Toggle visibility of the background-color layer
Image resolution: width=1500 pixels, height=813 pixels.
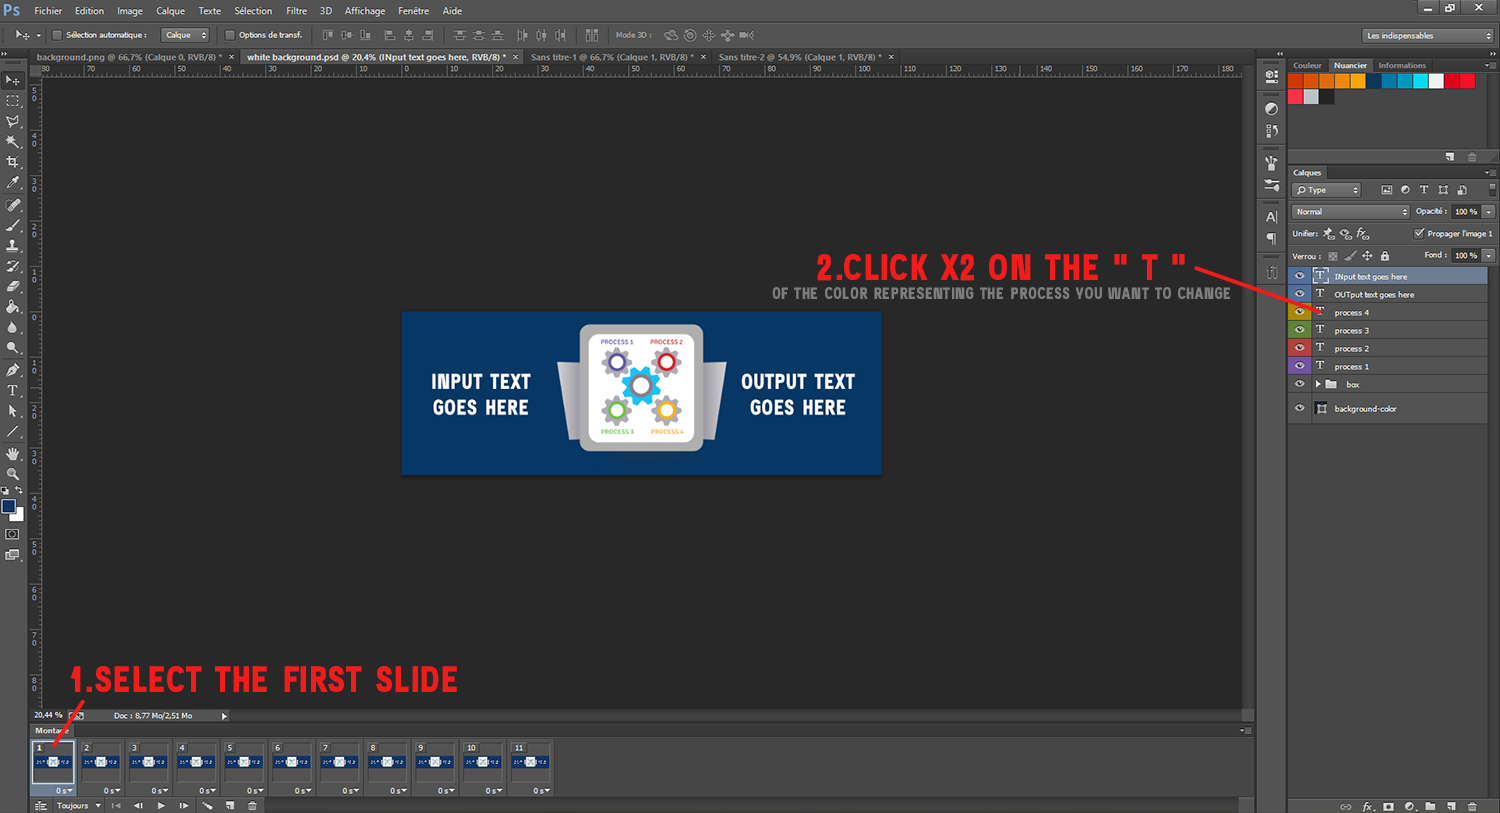click(x=1299, y=408)
